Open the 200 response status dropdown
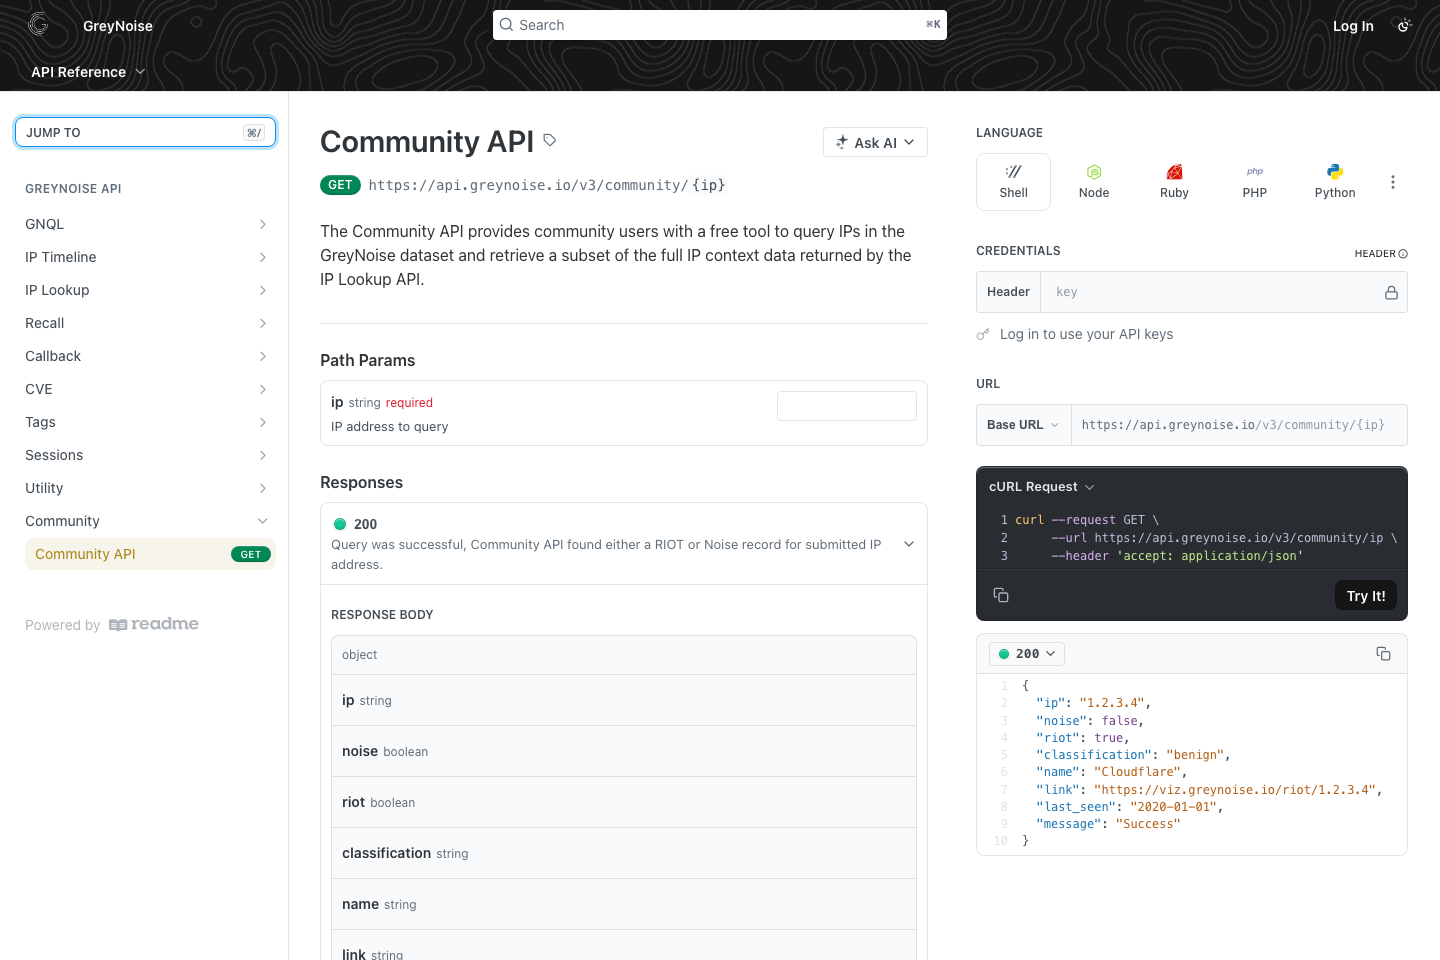Screen dimensions: 1440x960 pos(1026,653)
